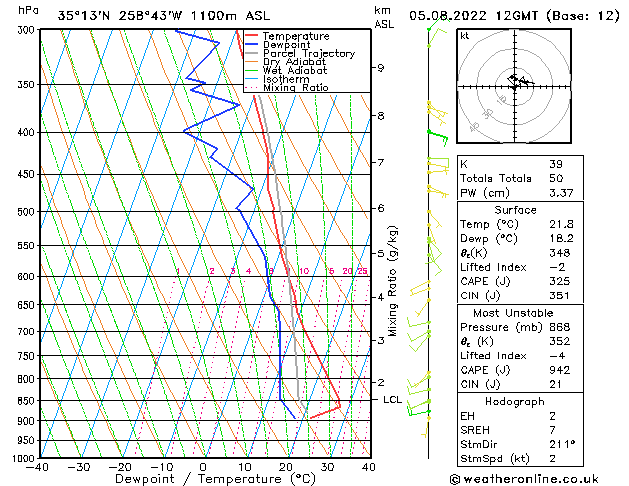Click the kt label in hodograph

[465, 36]
